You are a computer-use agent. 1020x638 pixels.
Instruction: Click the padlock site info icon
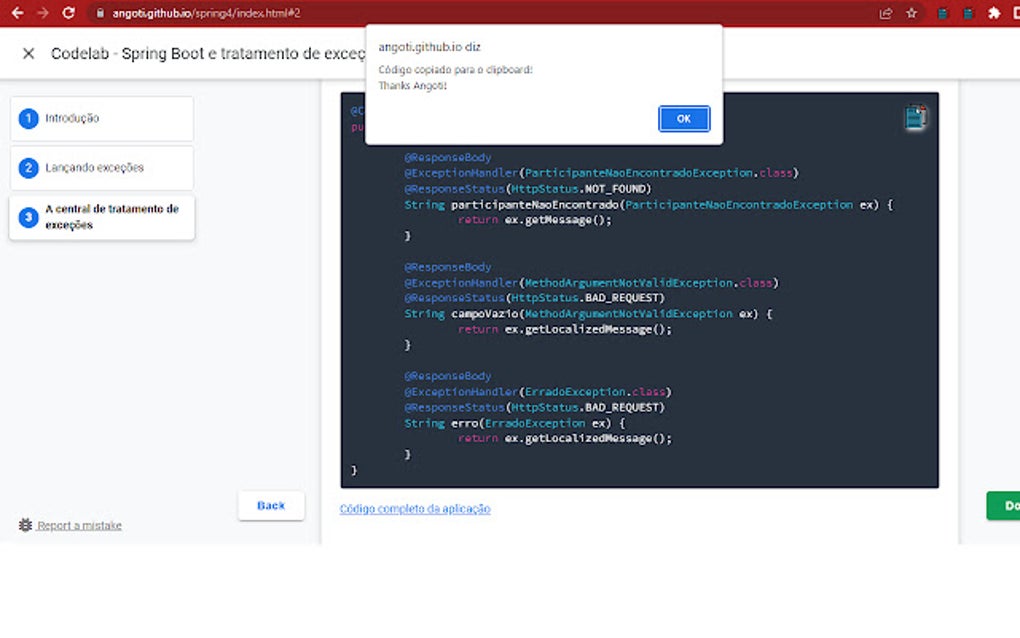click(100, 13)
